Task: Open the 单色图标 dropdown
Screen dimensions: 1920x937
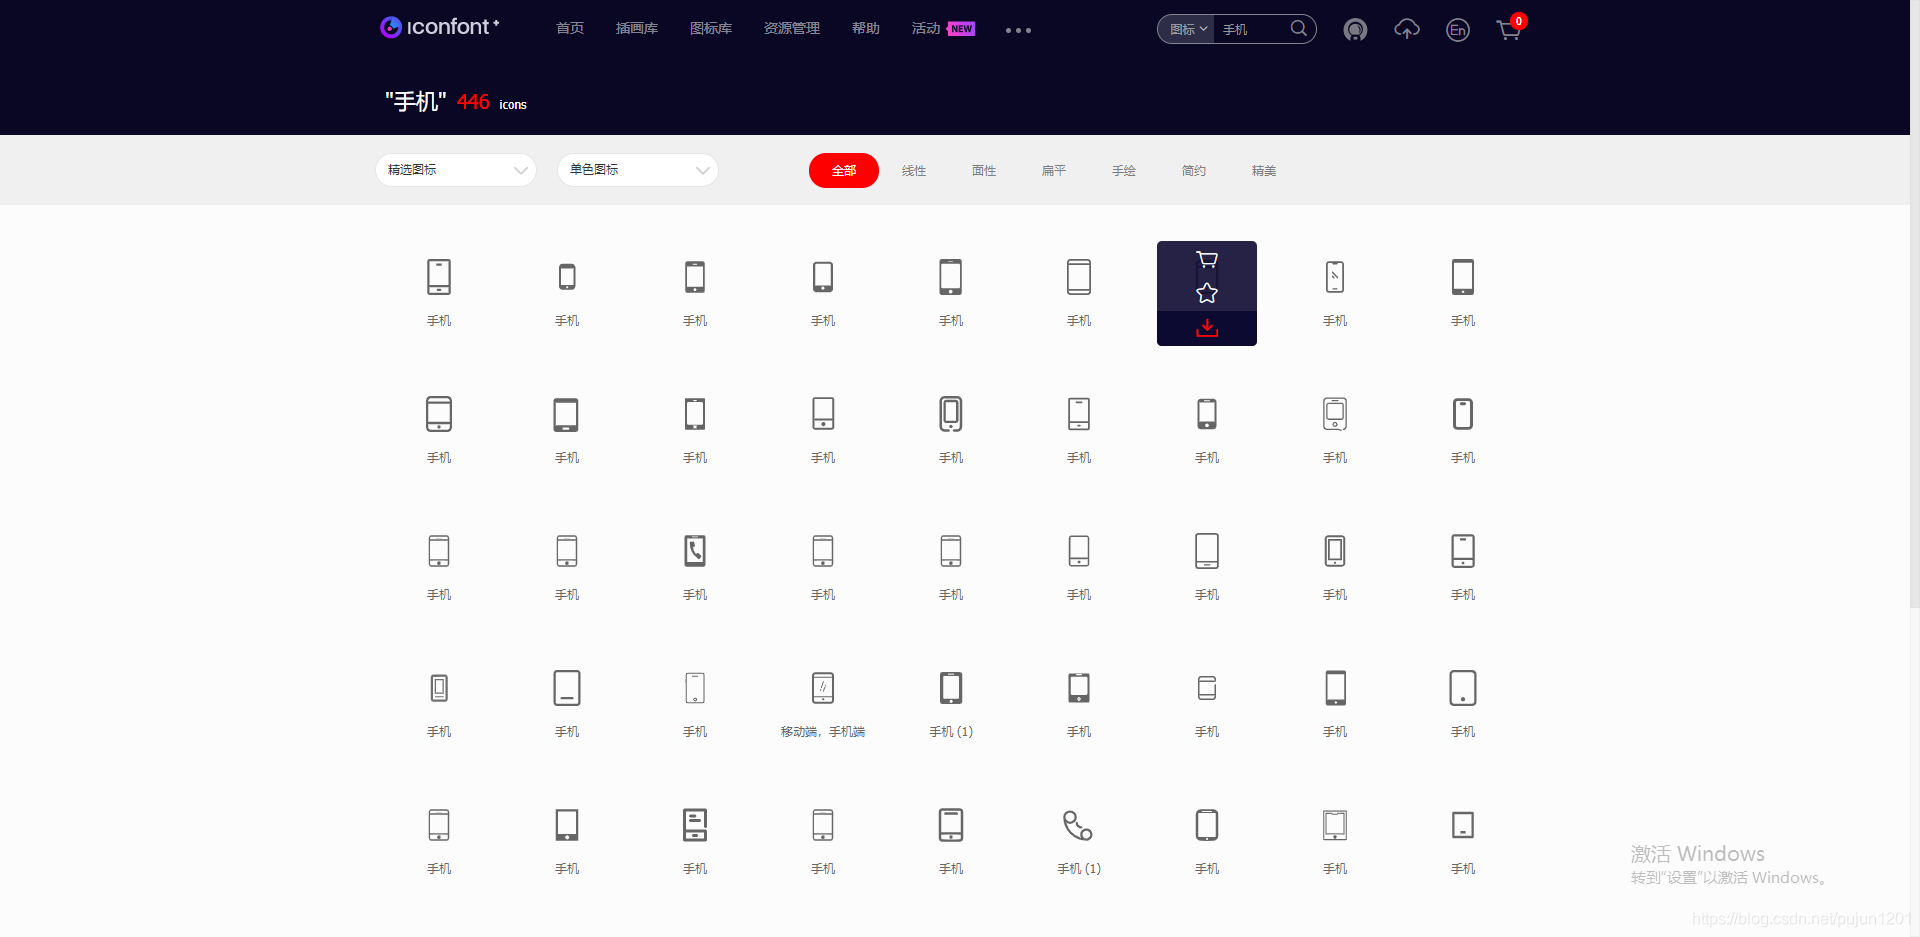Action: tap(637, 170)
